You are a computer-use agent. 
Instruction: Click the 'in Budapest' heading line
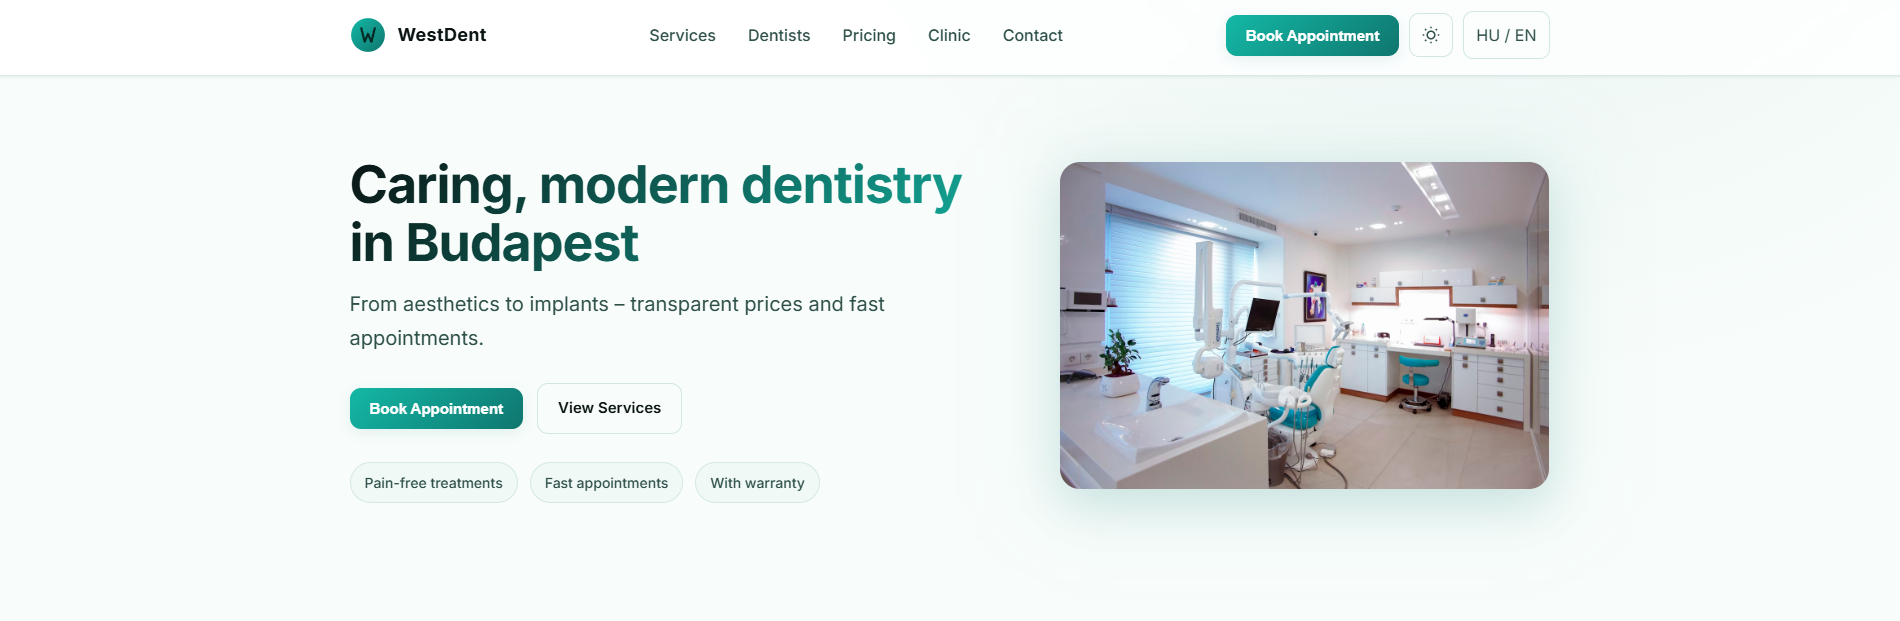[x=494, y=243]
